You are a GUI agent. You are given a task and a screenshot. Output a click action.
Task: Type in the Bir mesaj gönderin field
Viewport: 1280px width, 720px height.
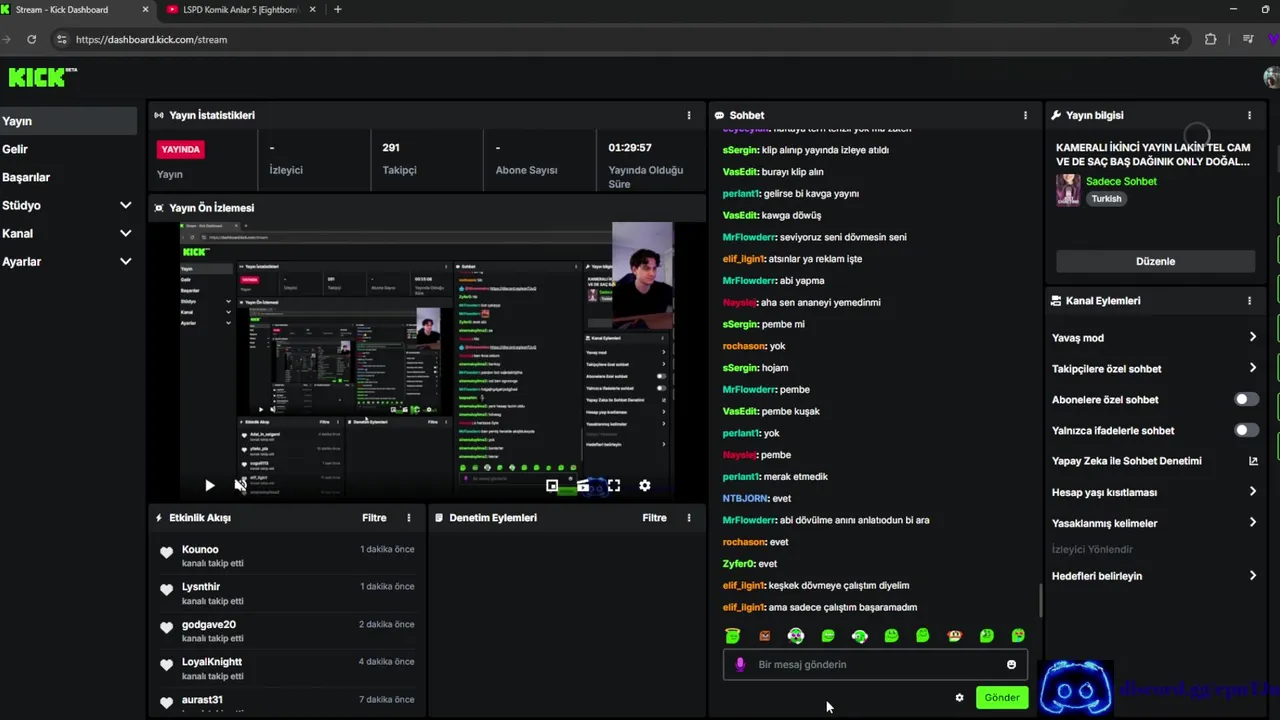875,664
